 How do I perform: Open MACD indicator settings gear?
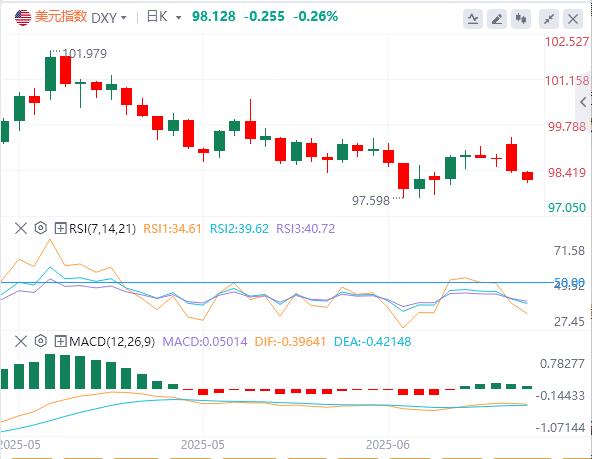(41, 341)
